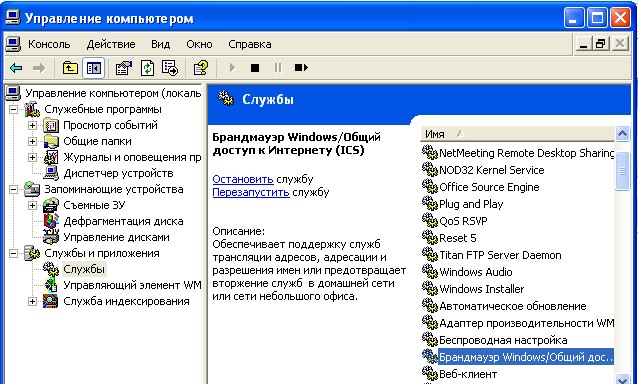The height and width of the screenshot is (384, 638).
Task: Click the title bar computer icon
Action: (13, 18)
